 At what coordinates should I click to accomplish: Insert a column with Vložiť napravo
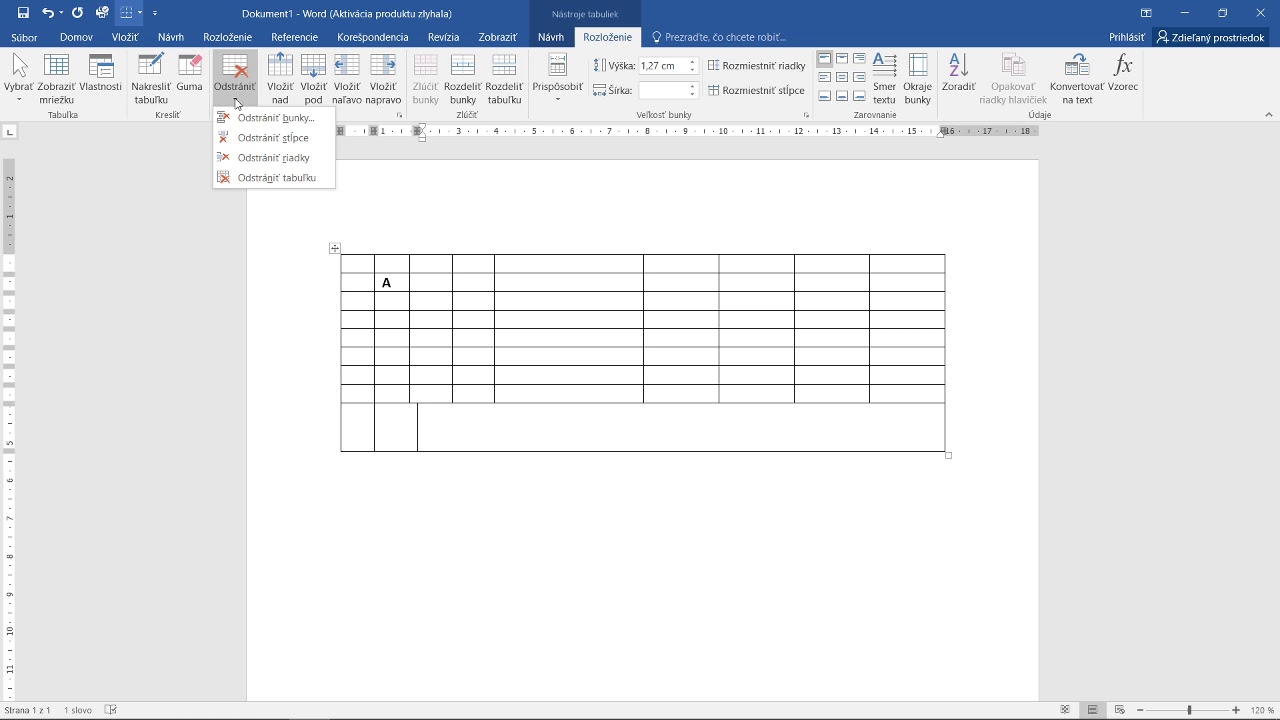click(x=383, y=79)
